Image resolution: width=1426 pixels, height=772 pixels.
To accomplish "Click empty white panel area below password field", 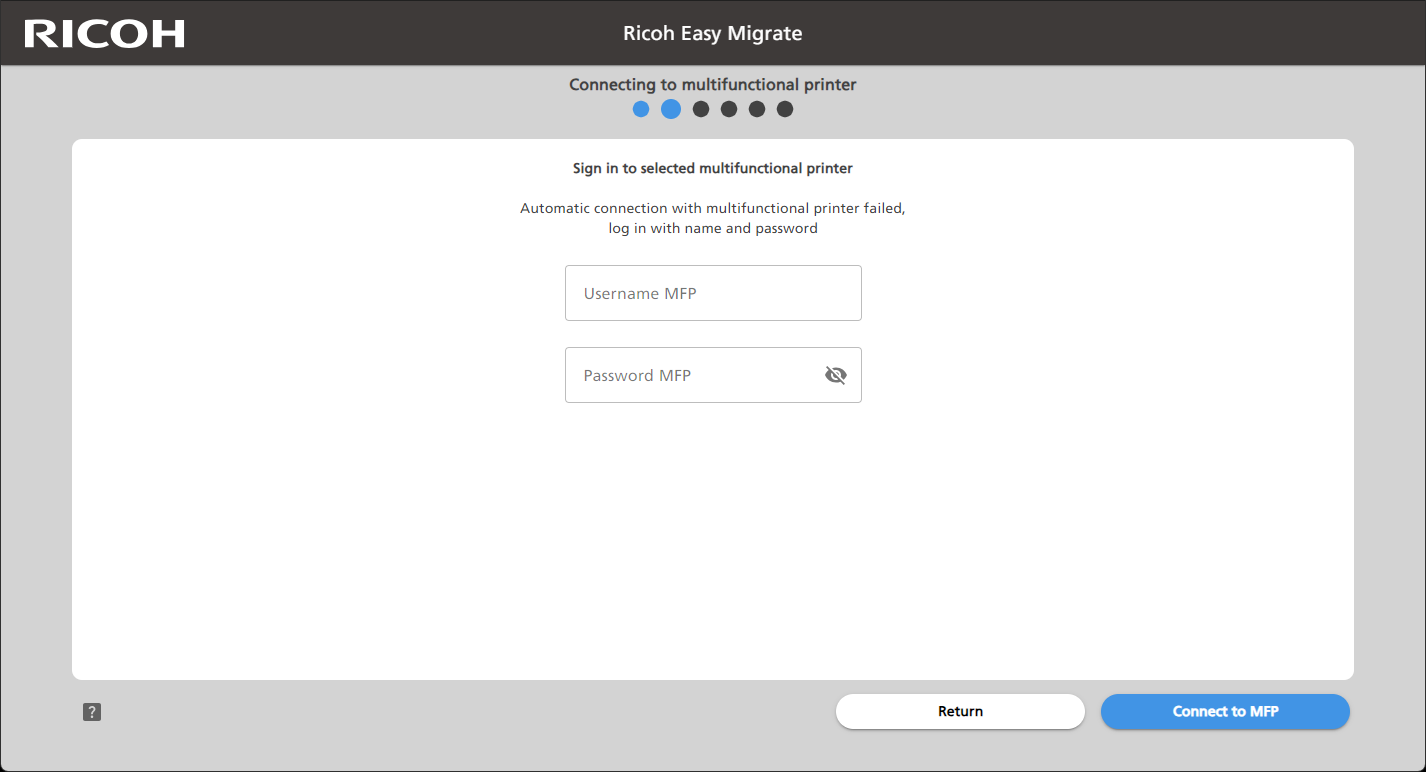I will pyautogui.click(x=712, y=540).
